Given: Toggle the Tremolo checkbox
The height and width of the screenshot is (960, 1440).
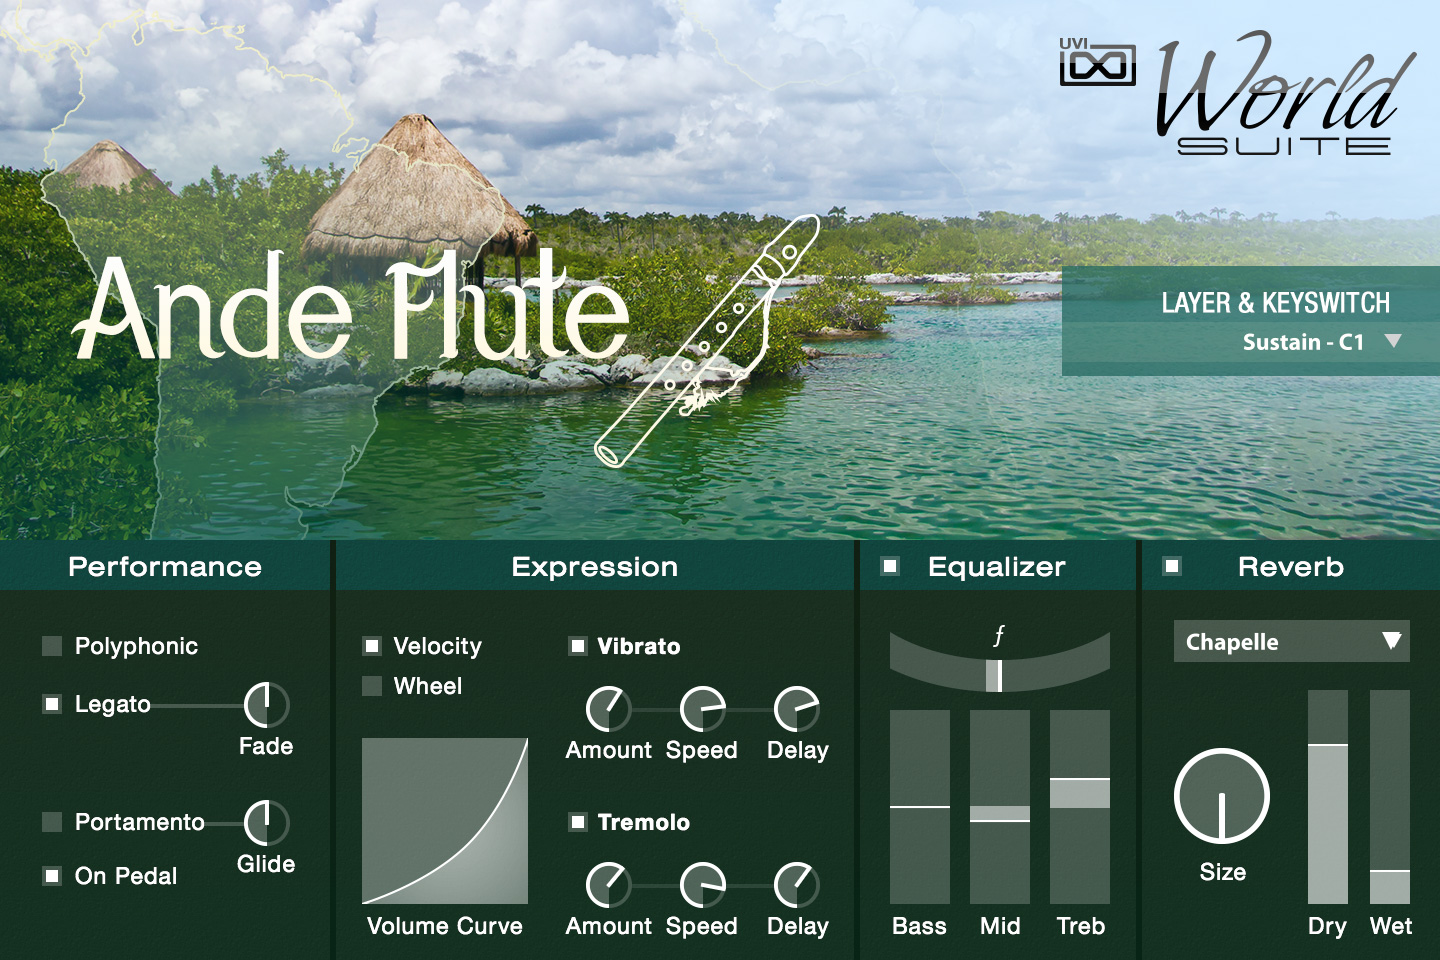Looking at the screenshot, I should (x=578, y=822).
